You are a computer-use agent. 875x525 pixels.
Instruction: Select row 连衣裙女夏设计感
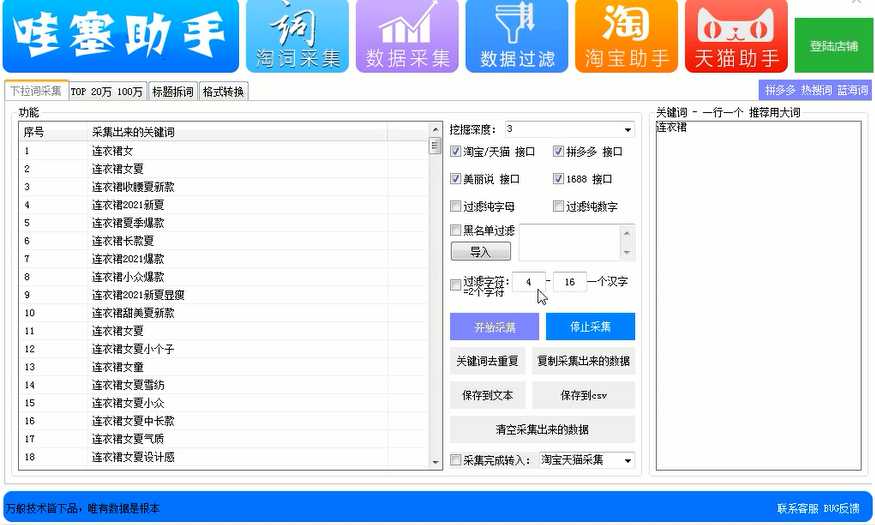(x=223, y=457)
